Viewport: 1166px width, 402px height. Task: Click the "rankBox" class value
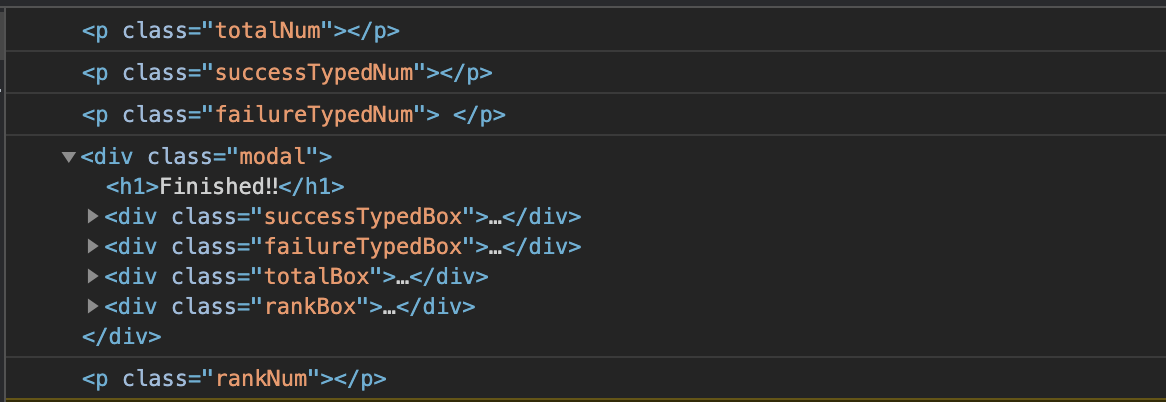[310, 307]
